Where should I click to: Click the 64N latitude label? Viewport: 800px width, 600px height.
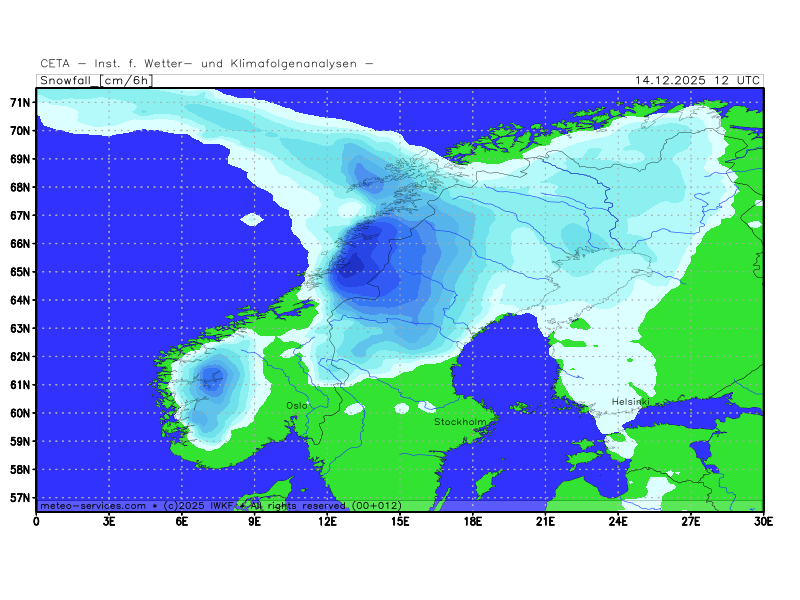(21, 300)
